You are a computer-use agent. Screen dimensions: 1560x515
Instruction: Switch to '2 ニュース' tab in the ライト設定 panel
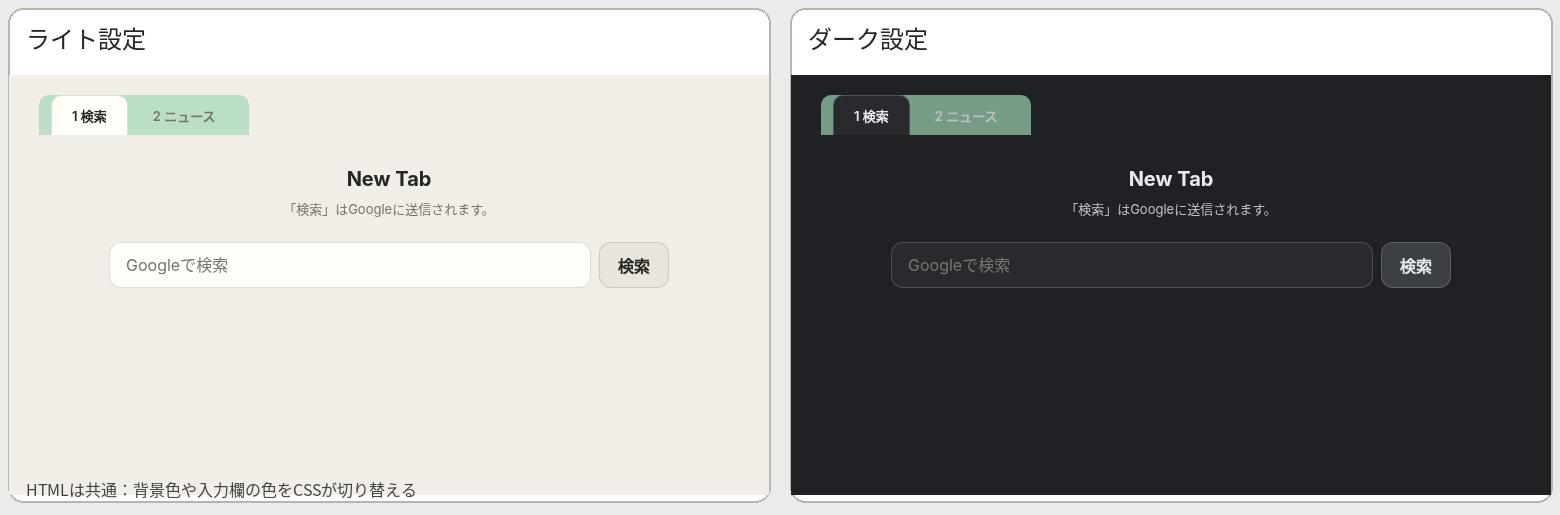click(x=184, y=116)
